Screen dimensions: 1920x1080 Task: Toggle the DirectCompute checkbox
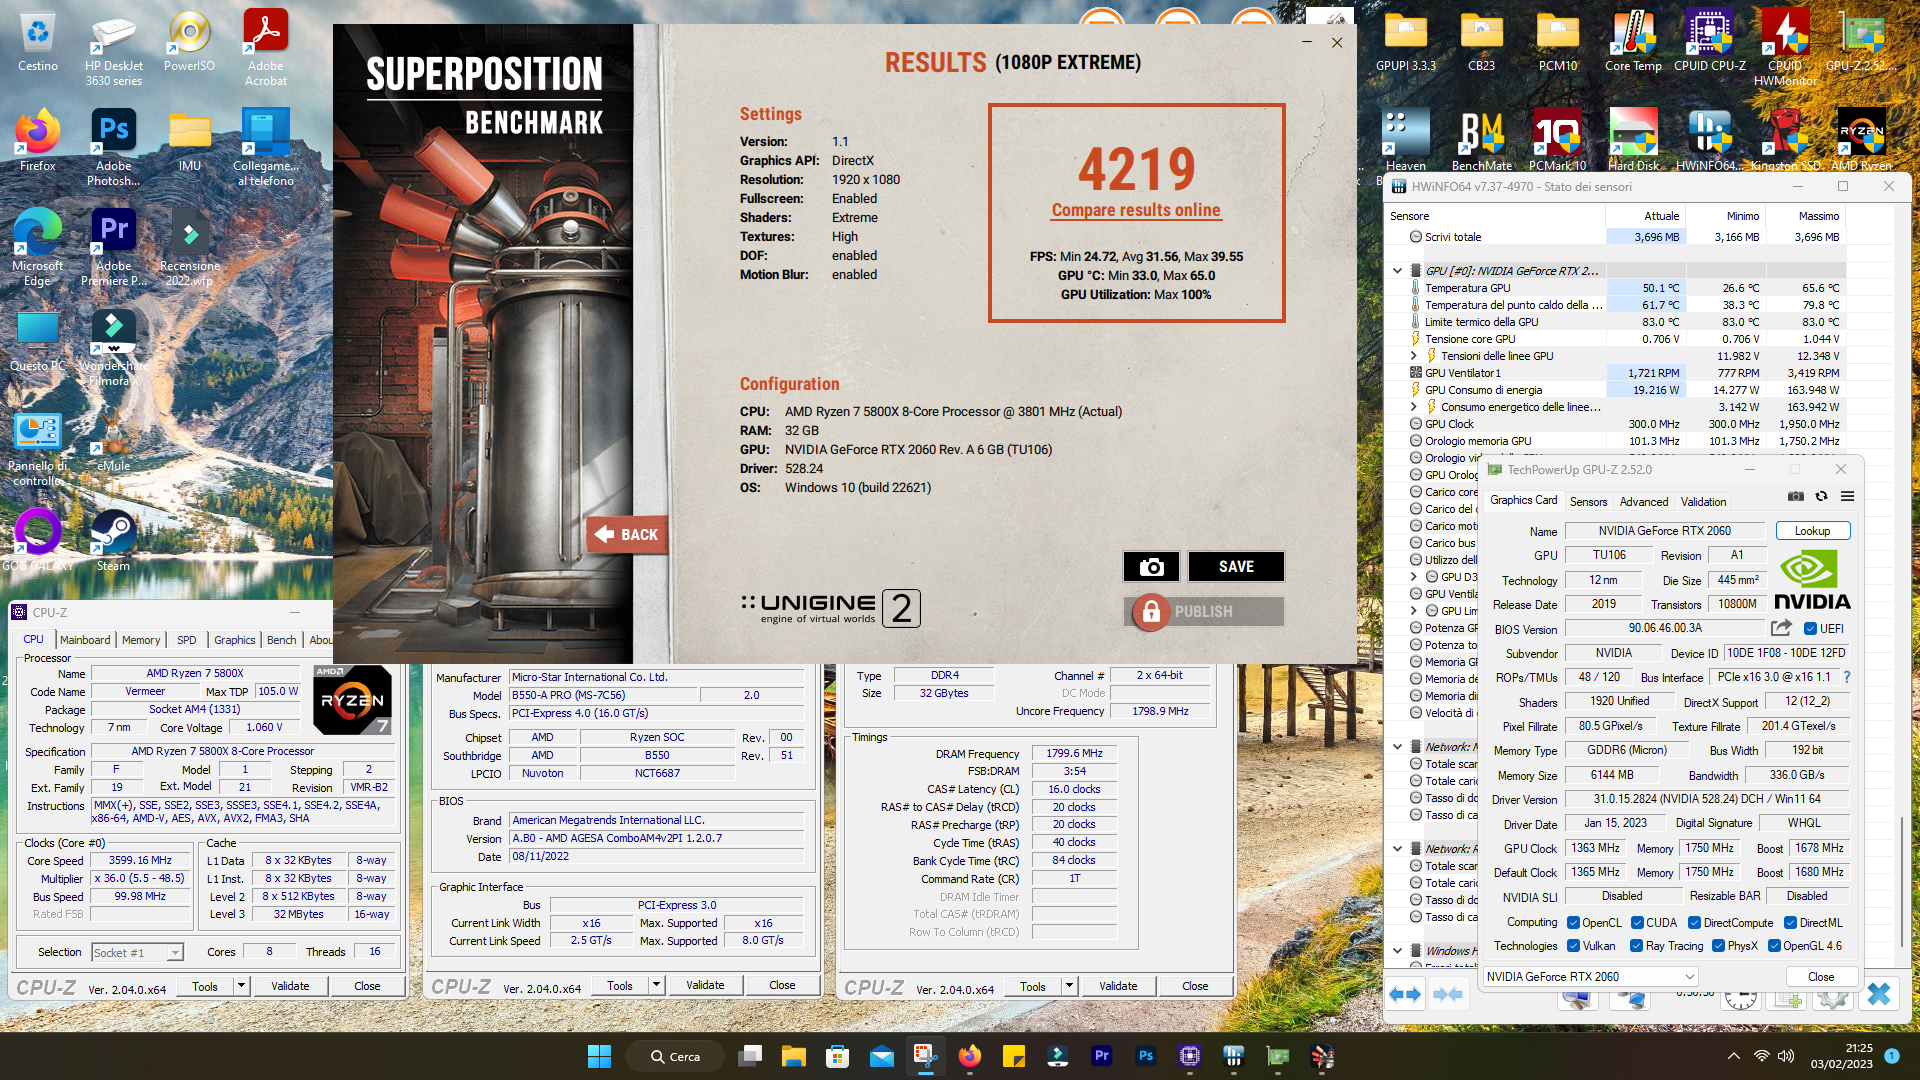tap(1694, 923)
